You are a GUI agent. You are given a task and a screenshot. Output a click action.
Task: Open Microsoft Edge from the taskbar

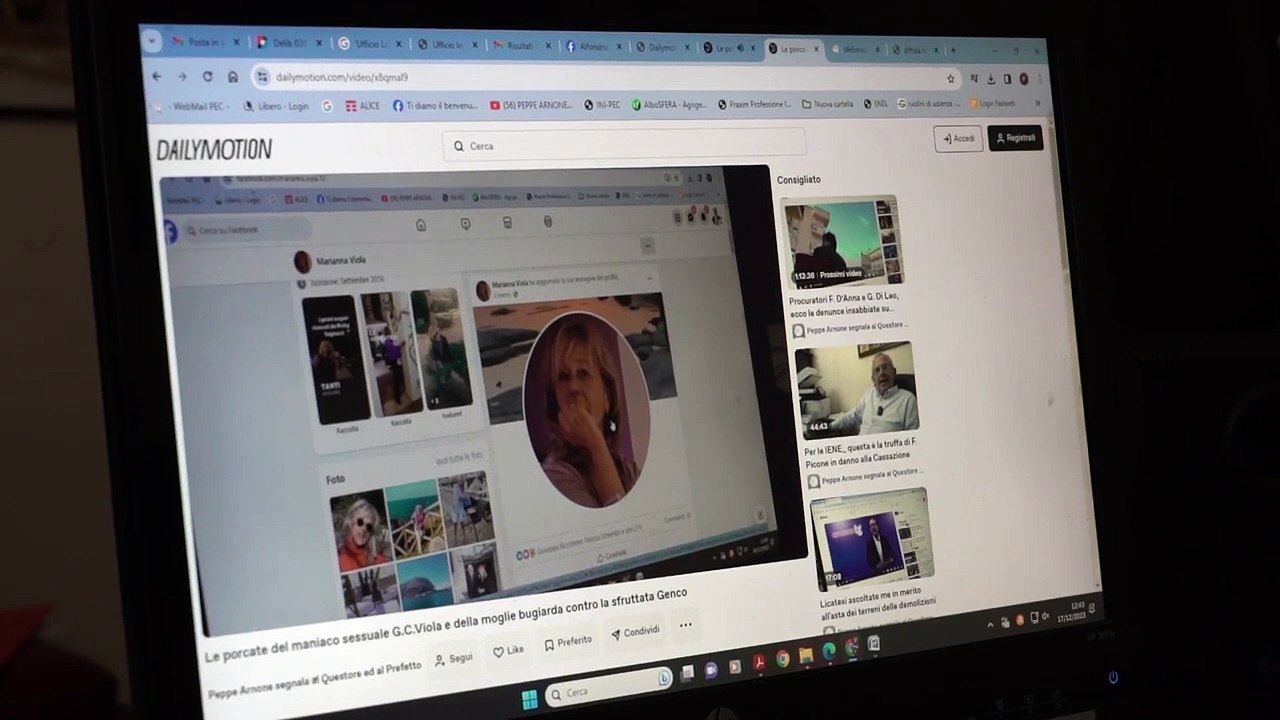(829, 652)
